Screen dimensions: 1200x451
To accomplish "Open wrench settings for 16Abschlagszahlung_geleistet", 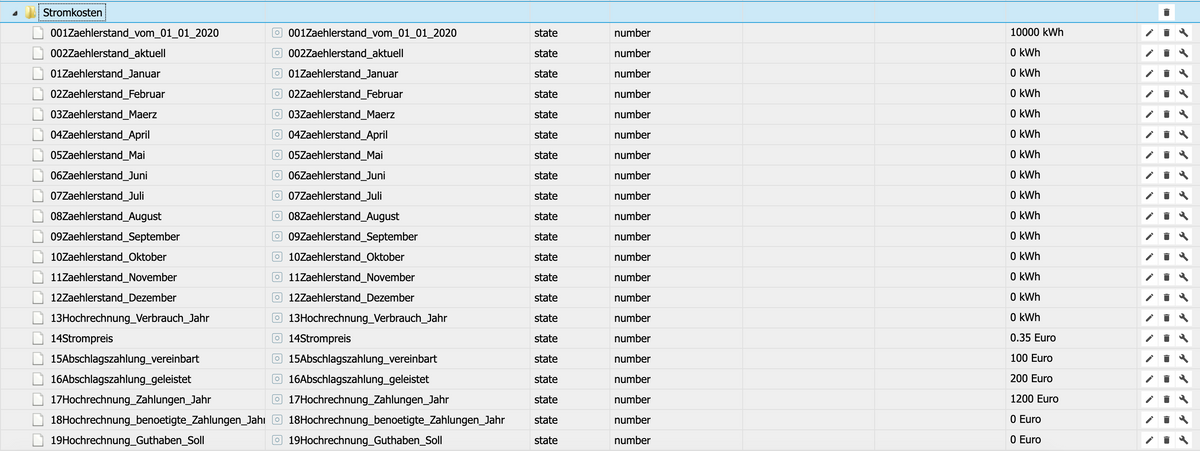I will pos(1183,379).
